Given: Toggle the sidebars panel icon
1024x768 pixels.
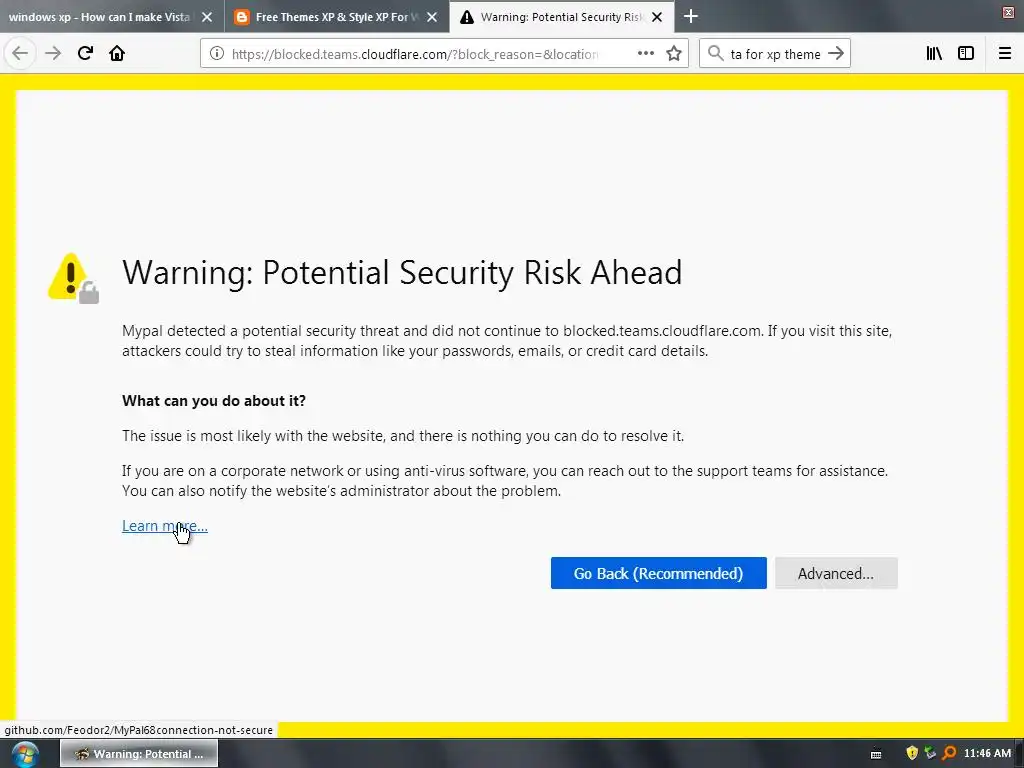Looking at the screenshot, I should tap(966, 54).
